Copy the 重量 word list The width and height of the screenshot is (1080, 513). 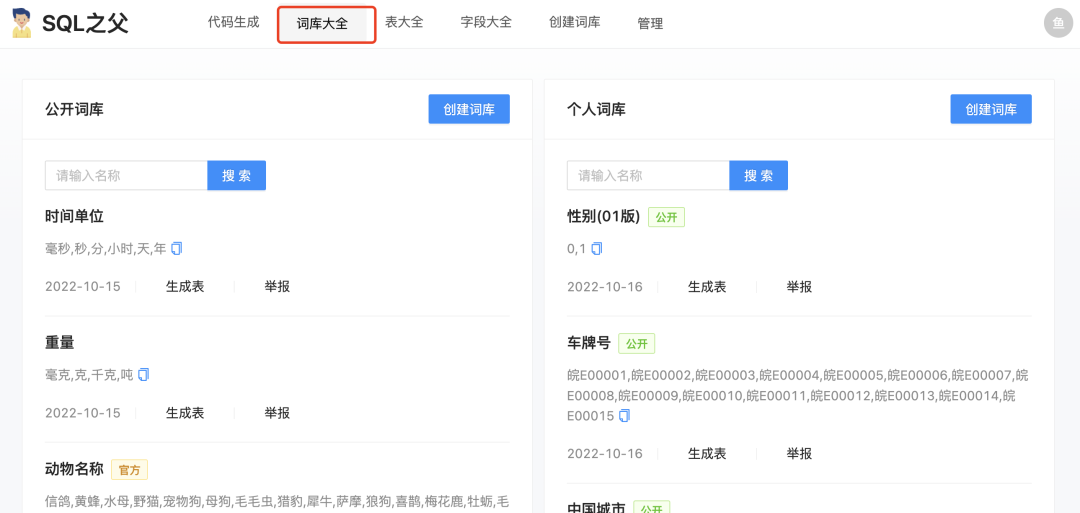(144, 374)
